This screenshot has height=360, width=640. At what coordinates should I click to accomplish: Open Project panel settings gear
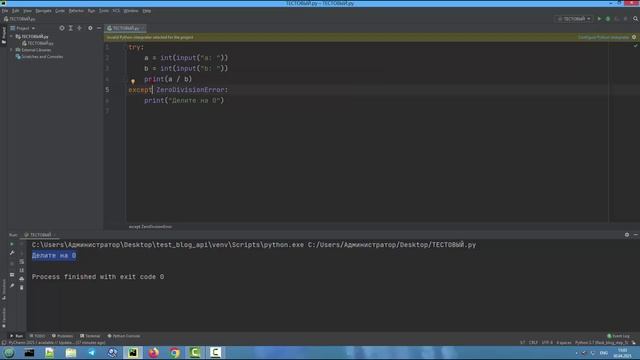click(x=90, y=28)
